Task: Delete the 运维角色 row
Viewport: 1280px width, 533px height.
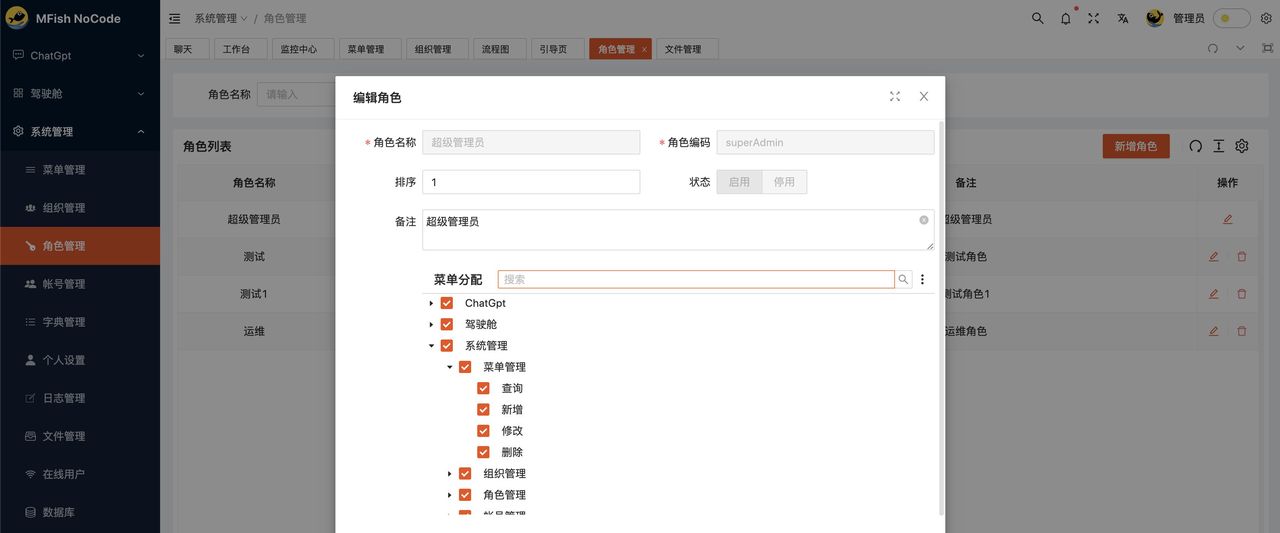Action: point(1242,331)
